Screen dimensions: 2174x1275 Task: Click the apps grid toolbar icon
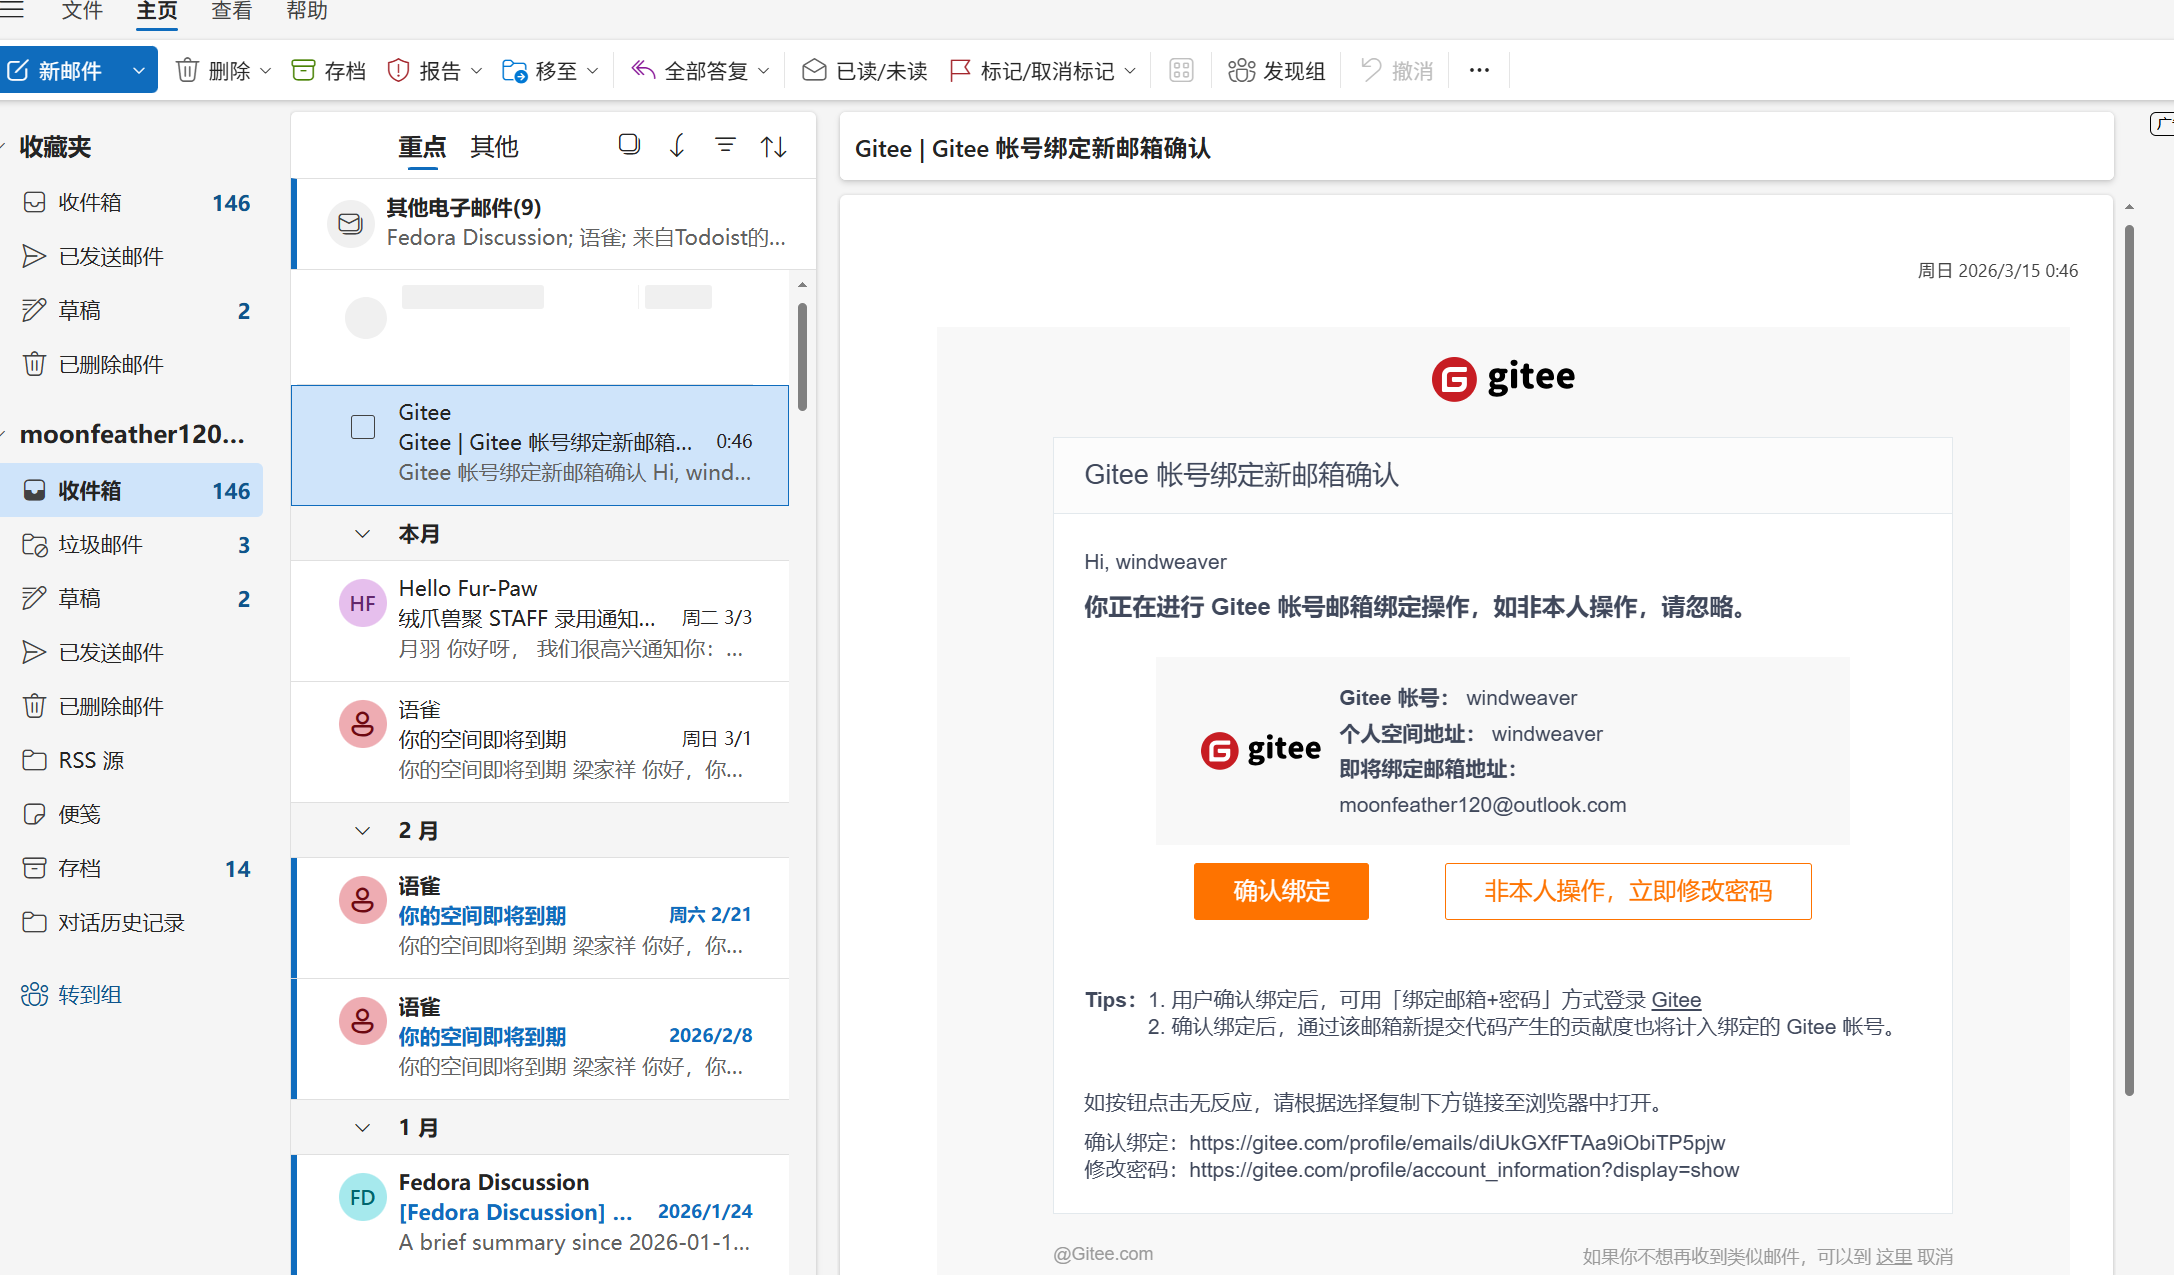1181,70
